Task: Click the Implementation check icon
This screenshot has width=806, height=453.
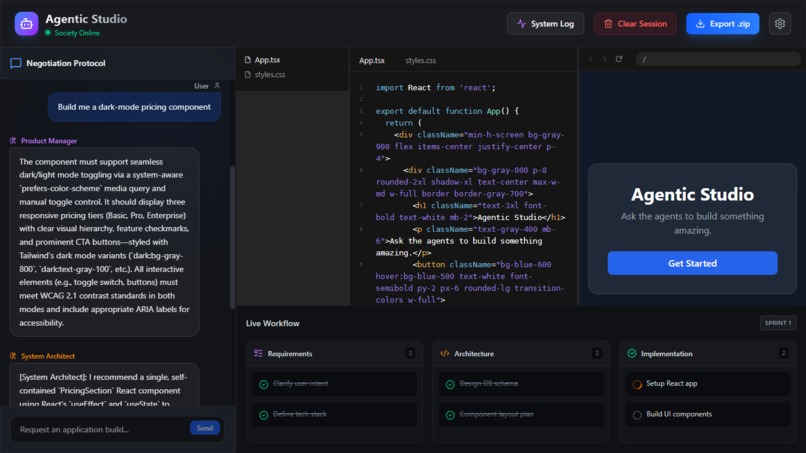Action: [x=632, y=353]
